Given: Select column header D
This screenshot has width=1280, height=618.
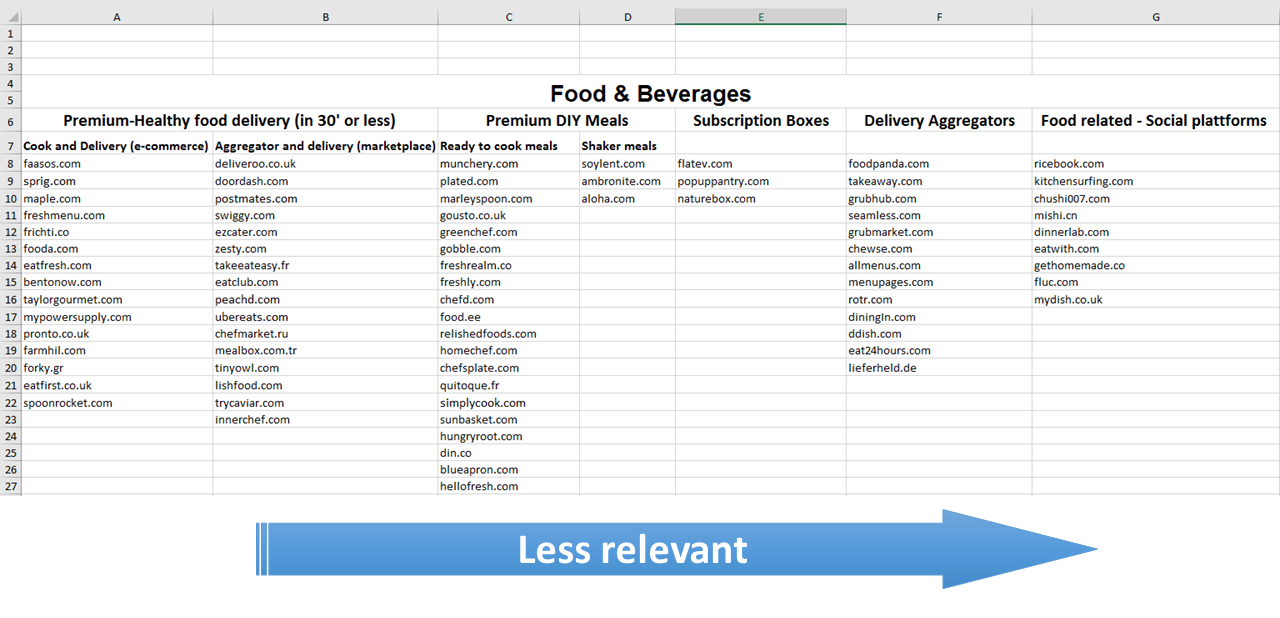Looking at the screenshot, I should tap(627, 17).
